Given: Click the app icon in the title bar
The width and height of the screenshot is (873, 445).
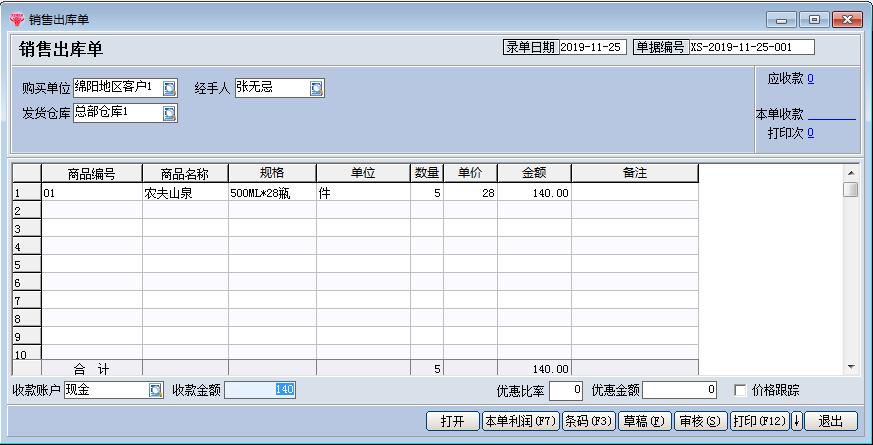Looking at the screenshot, I should click(x=16, y=19).
